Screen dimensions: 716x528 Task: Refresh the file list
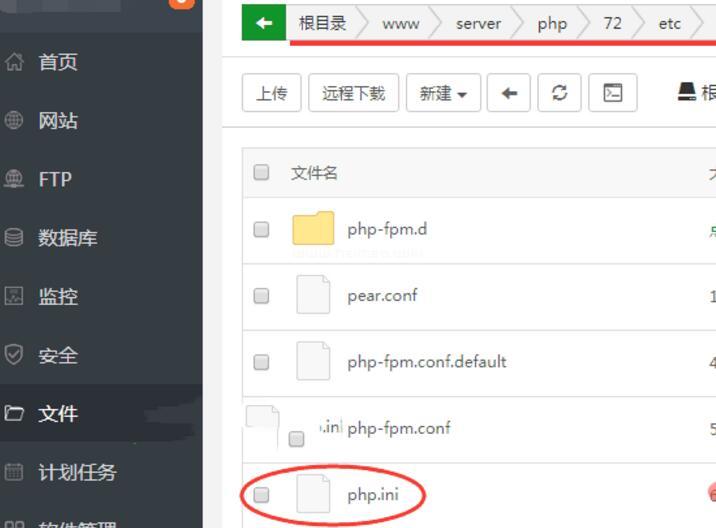(x=559, y=93)
